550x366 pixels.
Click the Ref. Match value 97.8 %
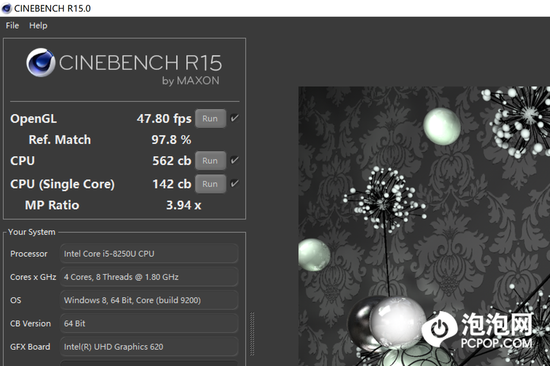(x=171, y=140)
